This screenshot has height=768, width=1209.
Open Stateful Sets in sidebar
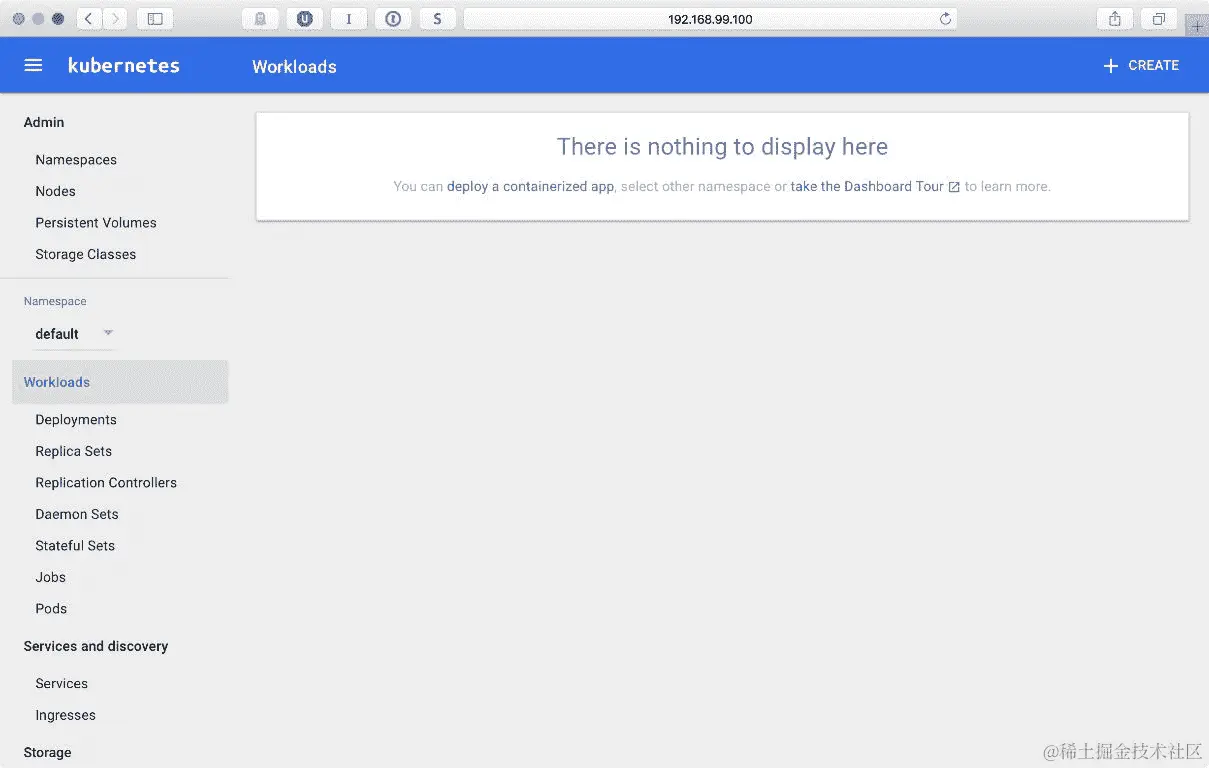75,546
